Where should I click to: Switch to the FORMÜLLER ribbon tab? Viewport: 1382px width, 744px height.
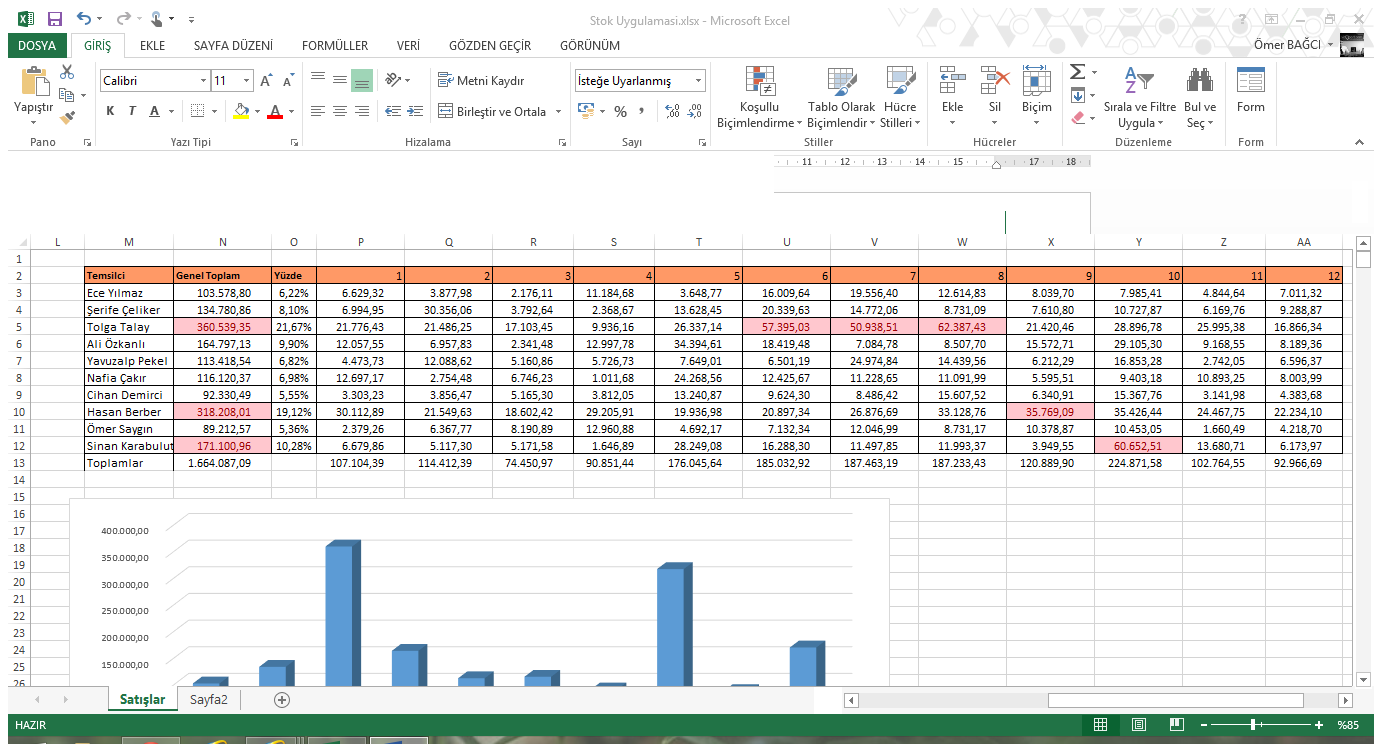coord(334,46)
